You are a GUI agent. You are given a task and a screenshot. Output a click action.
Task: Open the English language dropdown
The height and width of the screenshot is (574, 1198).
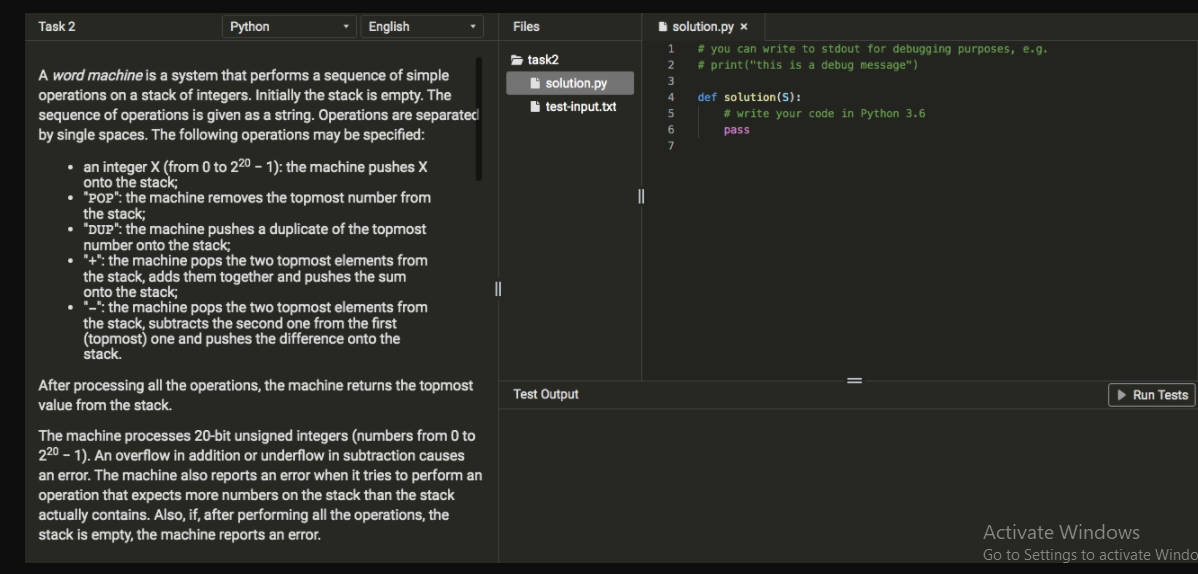pos(421,27)
